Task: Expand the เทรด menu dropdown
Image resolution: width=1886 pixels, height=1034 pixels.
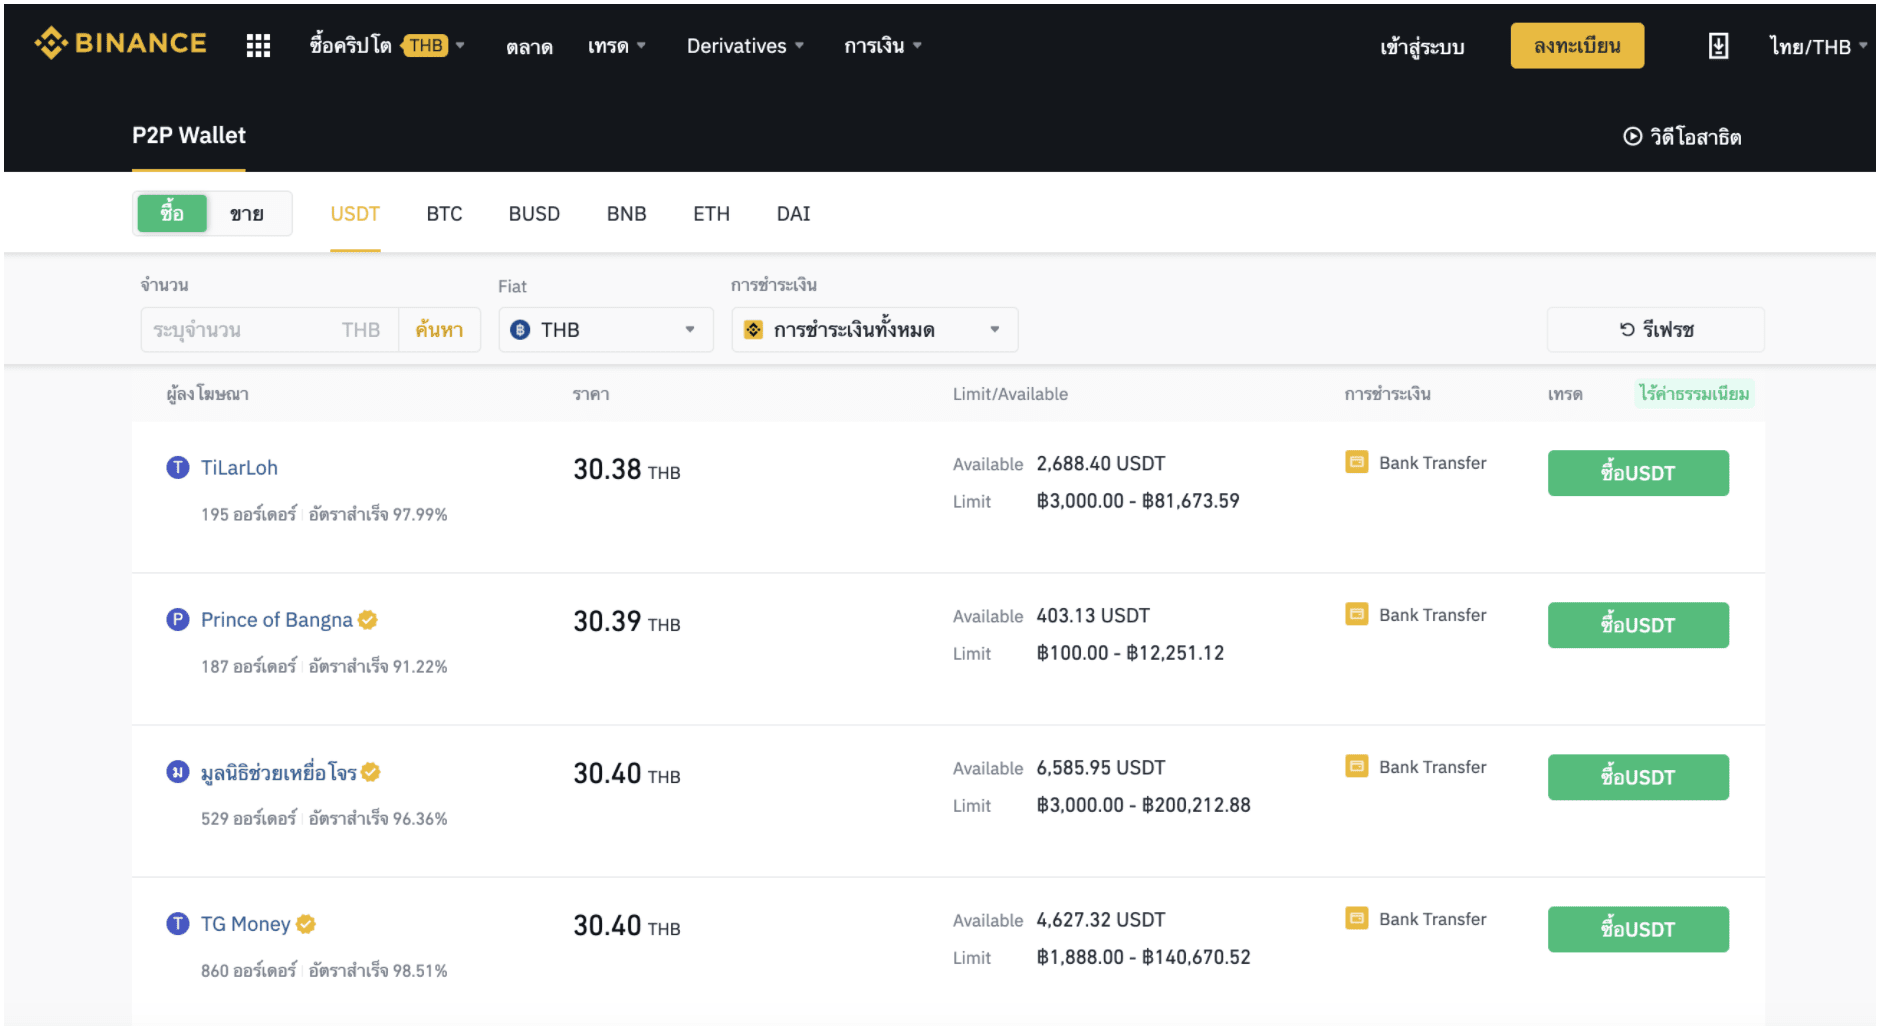Action: point(616,46)
